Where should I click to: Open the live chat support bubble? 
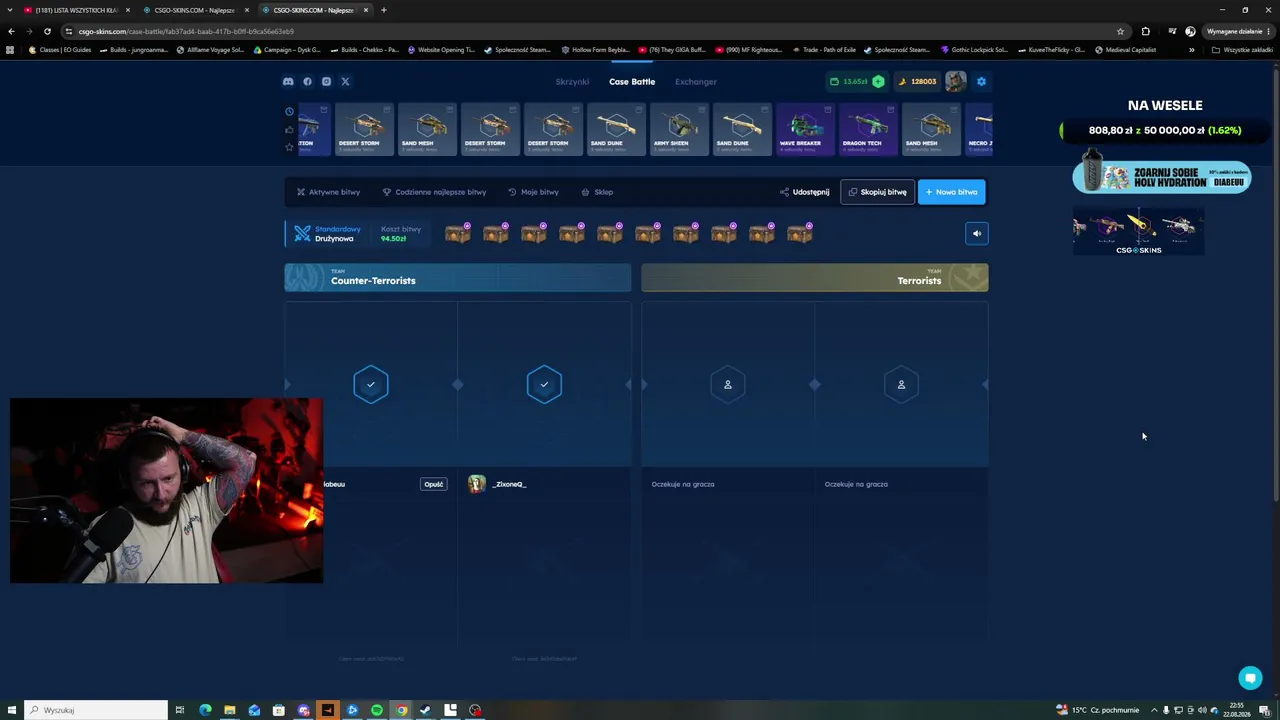(x=1250, y=678)
